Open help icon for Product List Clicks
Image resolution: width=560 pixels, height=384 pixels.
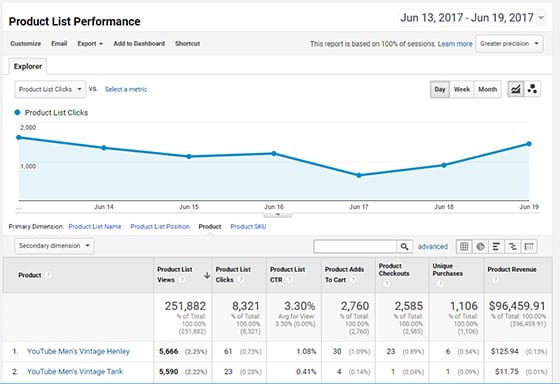241,280
